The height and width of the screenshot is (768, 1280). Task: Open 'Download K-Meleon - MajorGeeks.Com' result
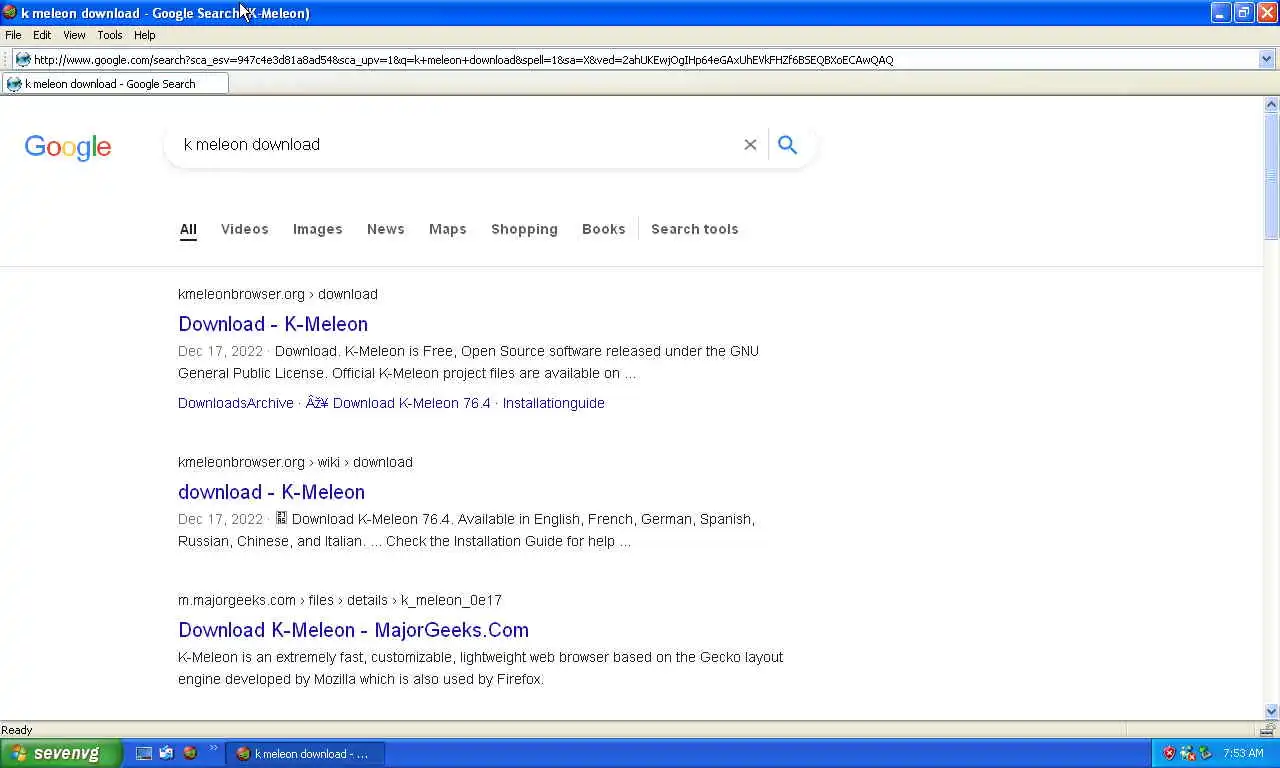click(x=353, y=630)
